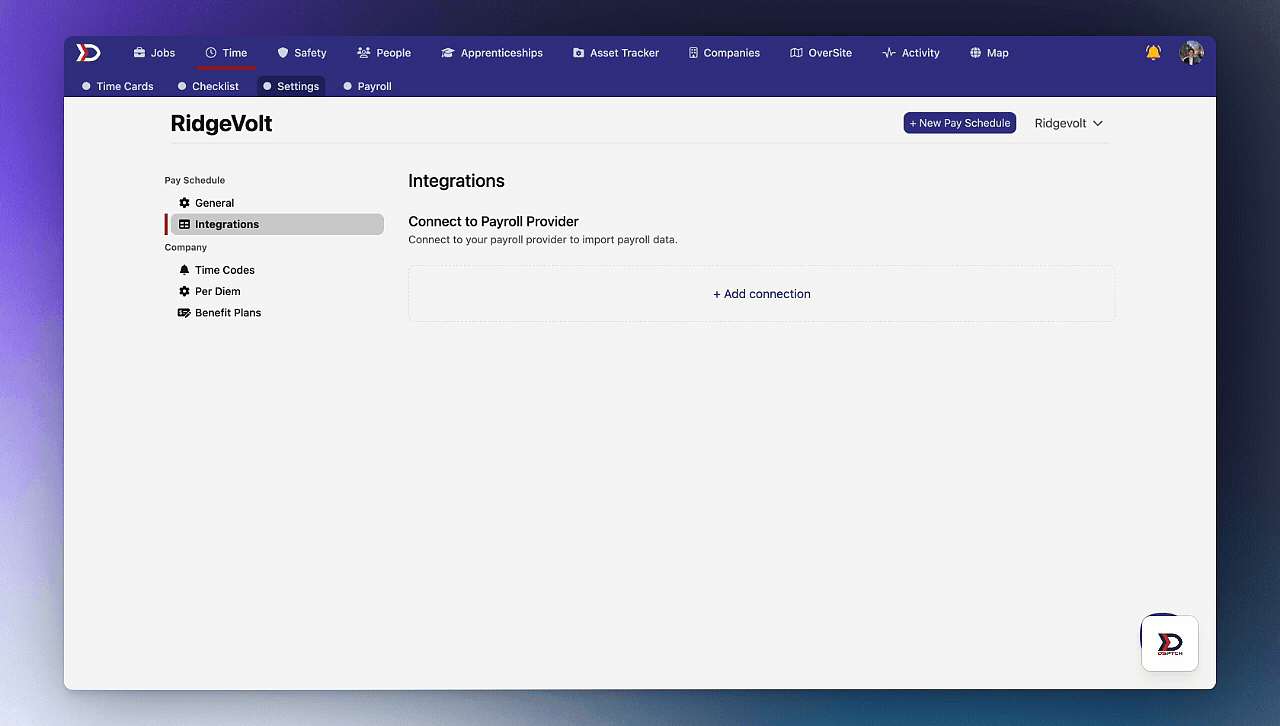Click the People group icon
Viewport: 1280px width, 726px height.
click(364, 53)
